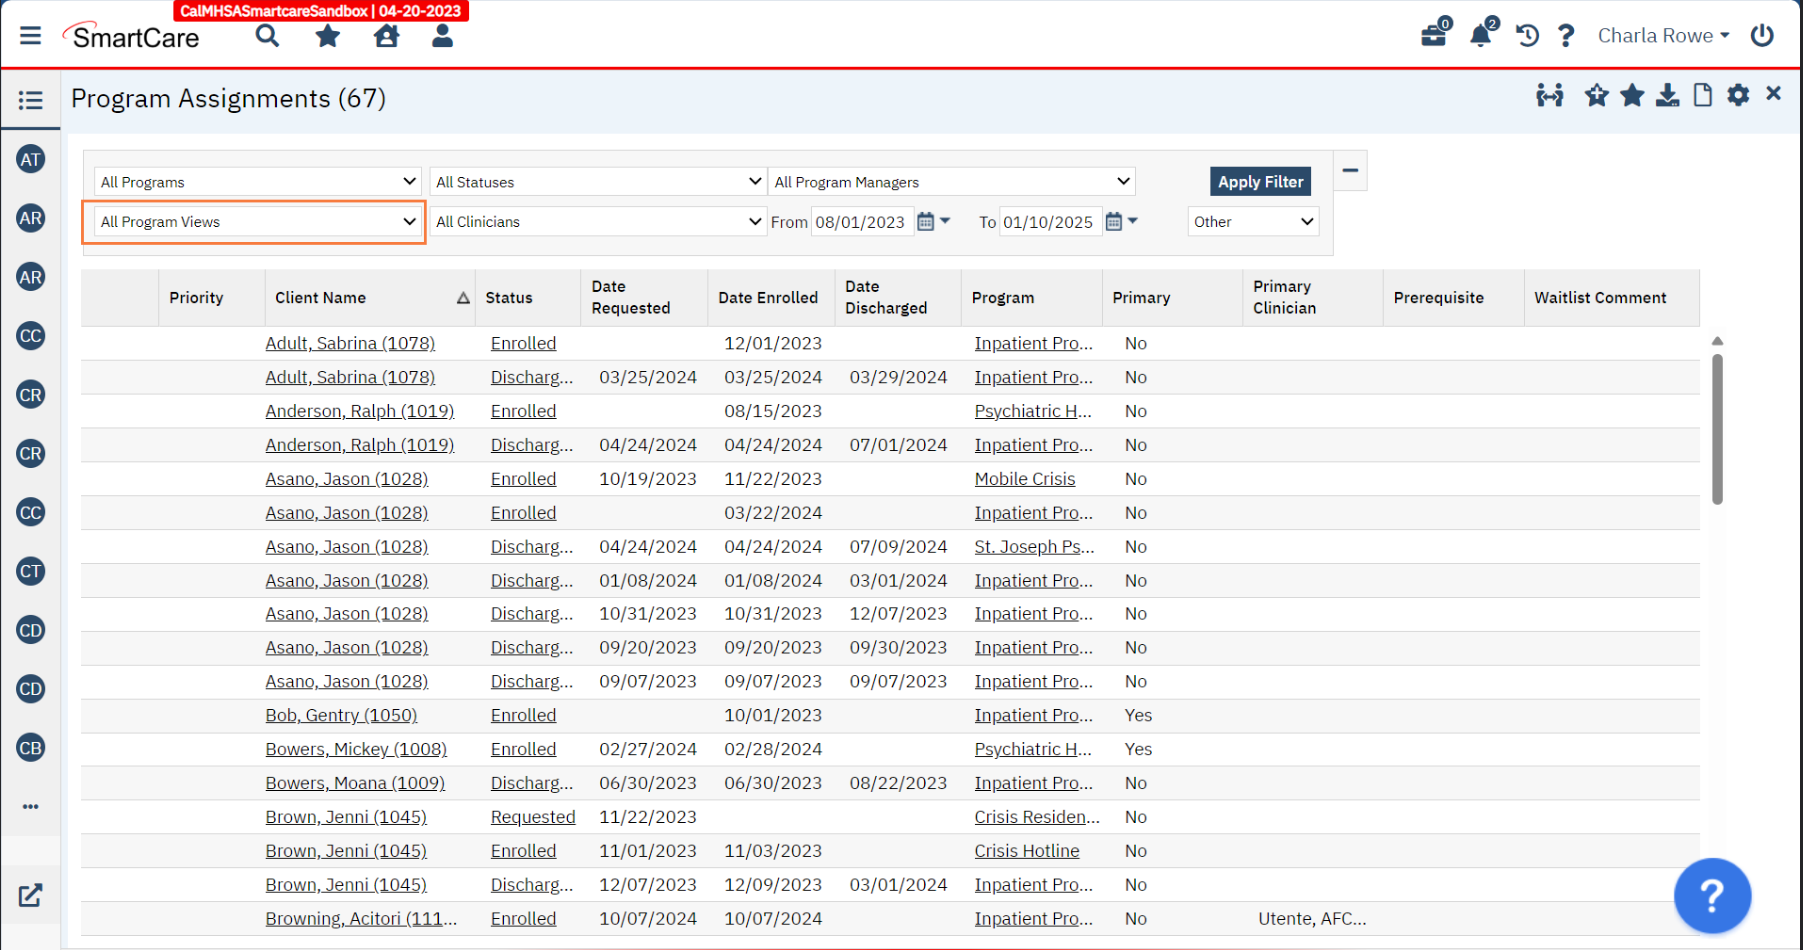Click the vertical scrollbar of the list

coord(1717,430)
